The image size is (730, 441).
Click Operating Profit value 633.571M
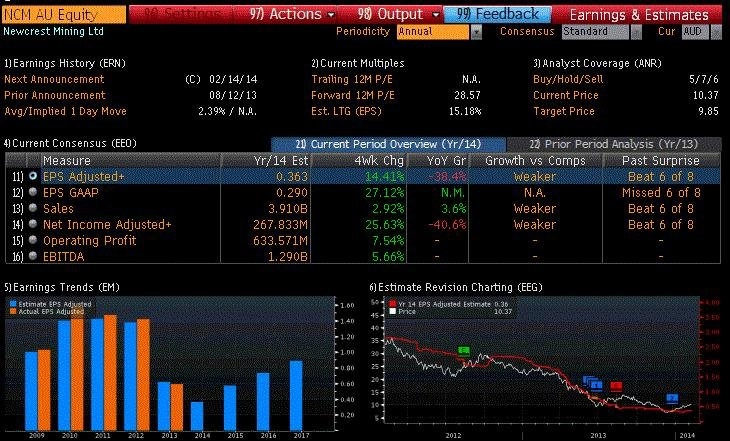[x=280, y=240]
